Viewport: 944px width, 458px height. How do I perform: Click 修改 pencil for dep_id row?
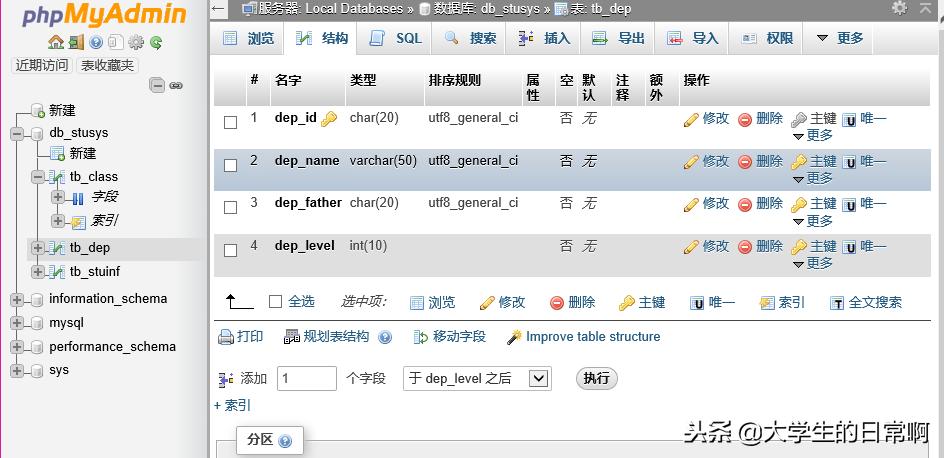pyautogui.click(x=707, y=119)
